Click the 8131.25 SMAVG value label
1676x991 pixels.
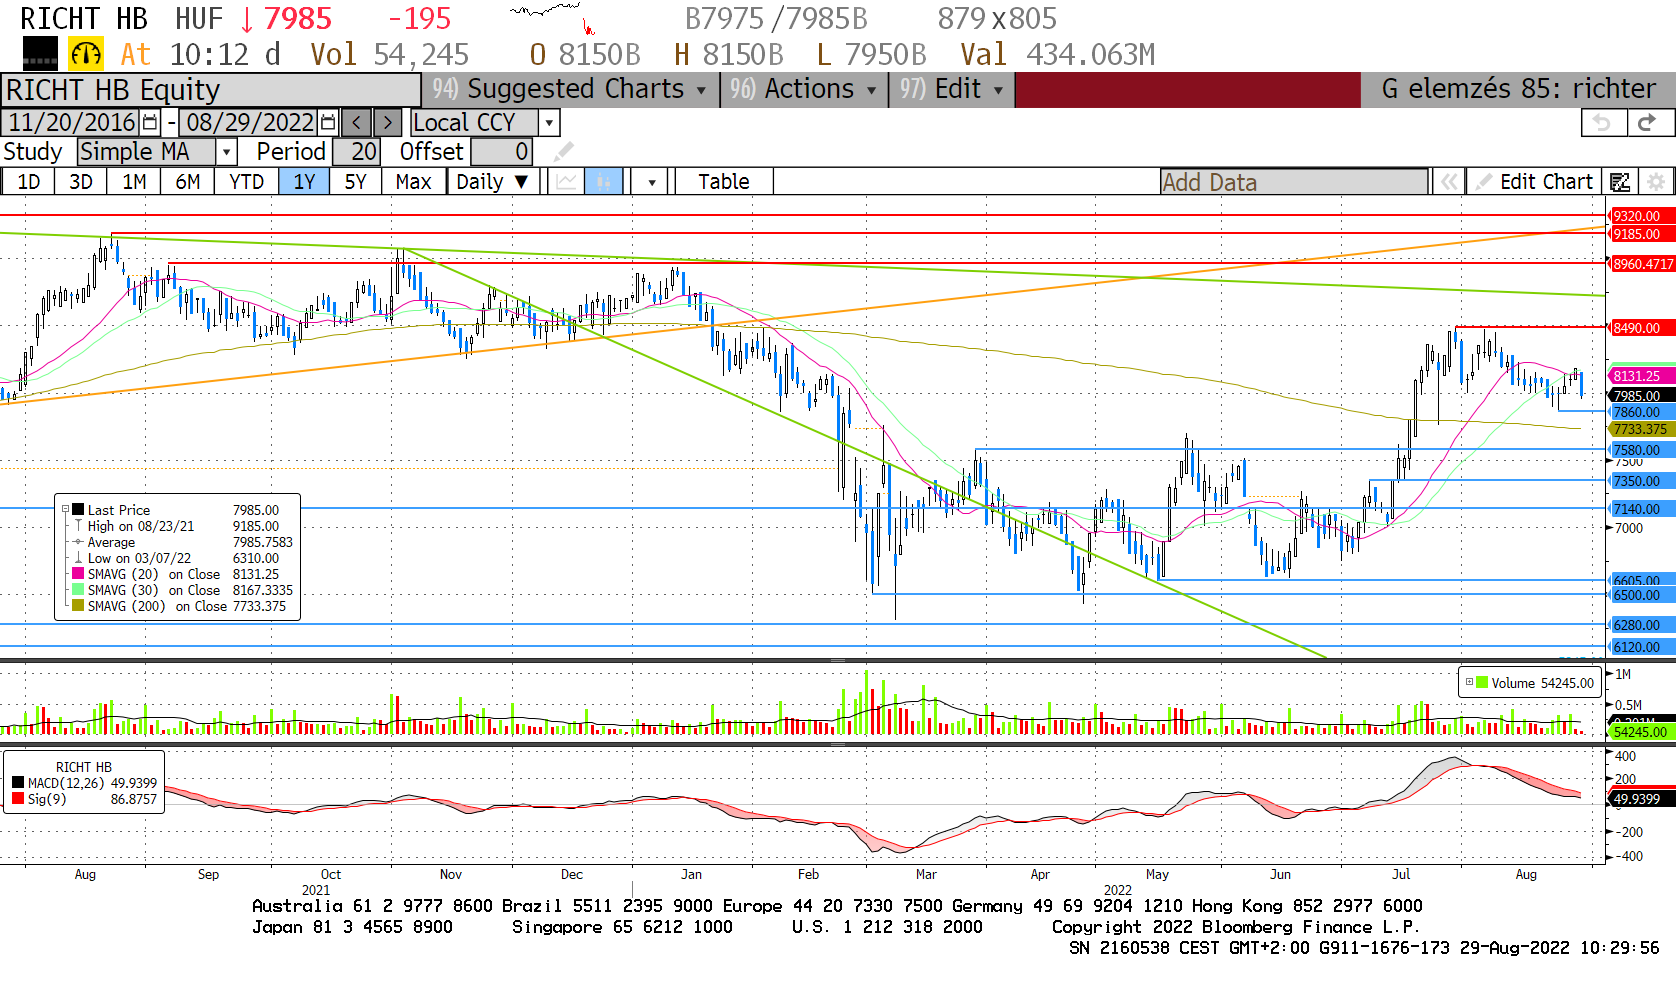1640,376
